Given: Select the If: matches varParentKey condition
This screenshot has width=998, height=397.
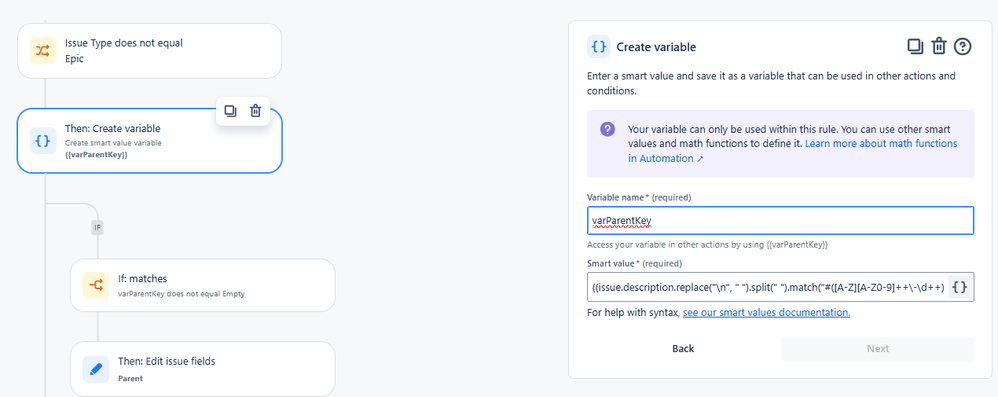Looking at the screenshot, I should point(202,286).
